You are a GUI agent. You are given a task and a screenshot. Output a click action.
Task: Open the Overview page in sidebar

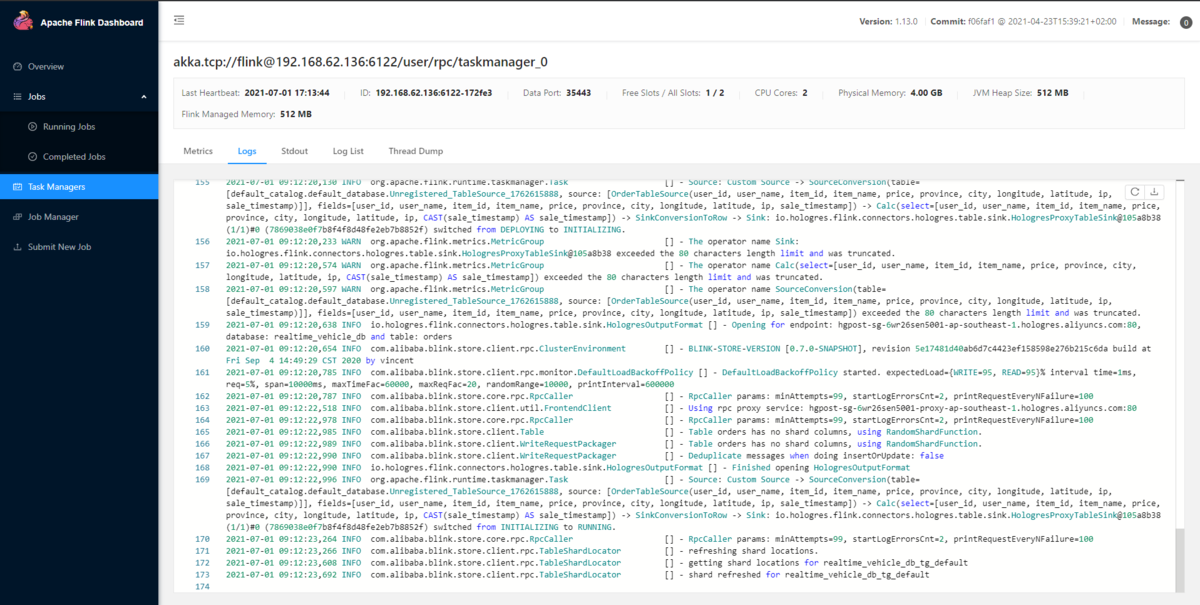pyautogui.click(x=79, y=66)
